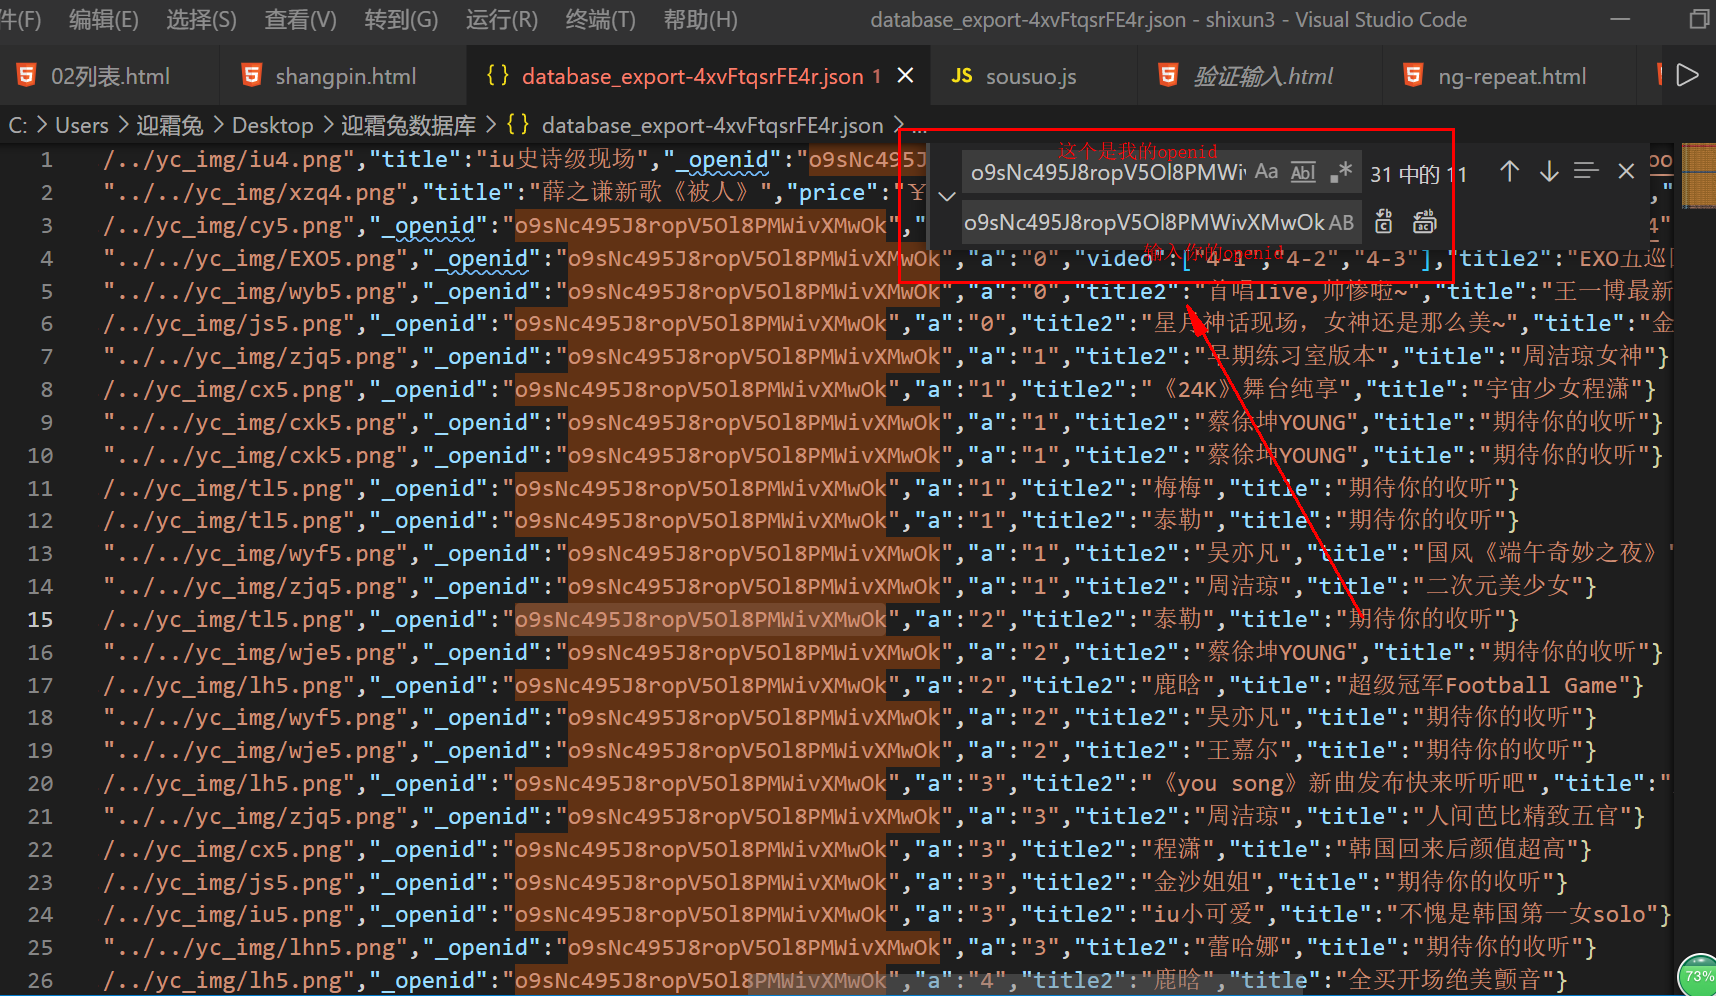Image resolution: width=1716 pixels, height=996 pixels.
Task: Click line number 1 in gutter
Action: 46,160
